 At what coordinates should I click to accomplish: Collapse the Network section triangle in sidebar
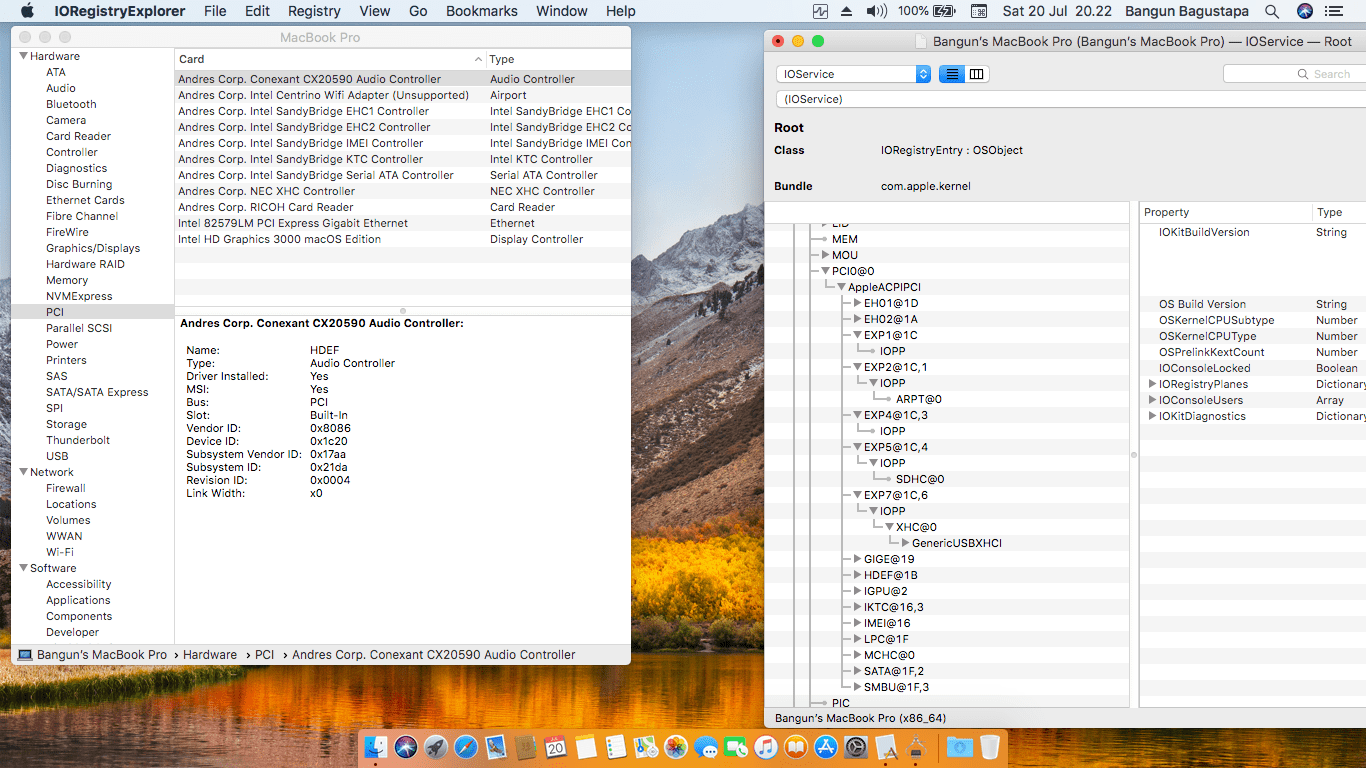[23, 472]
